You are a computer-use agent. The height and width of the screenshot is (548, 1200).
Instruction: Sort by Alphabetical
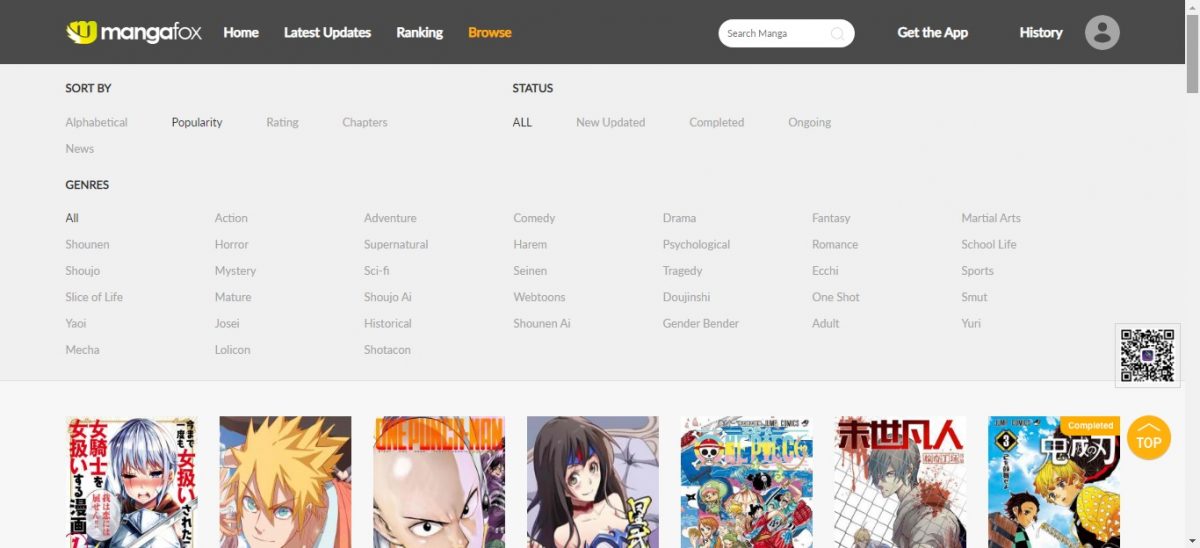click(x=96, y=122)
